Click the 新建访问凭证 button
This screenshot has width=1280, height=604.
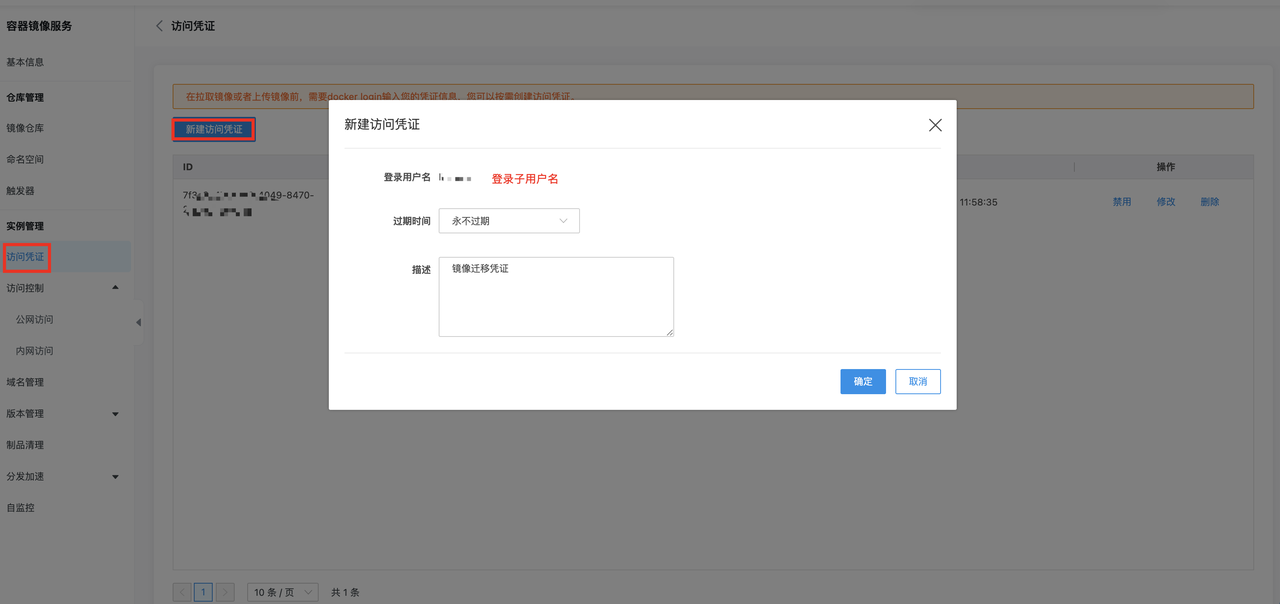point(214,129)
